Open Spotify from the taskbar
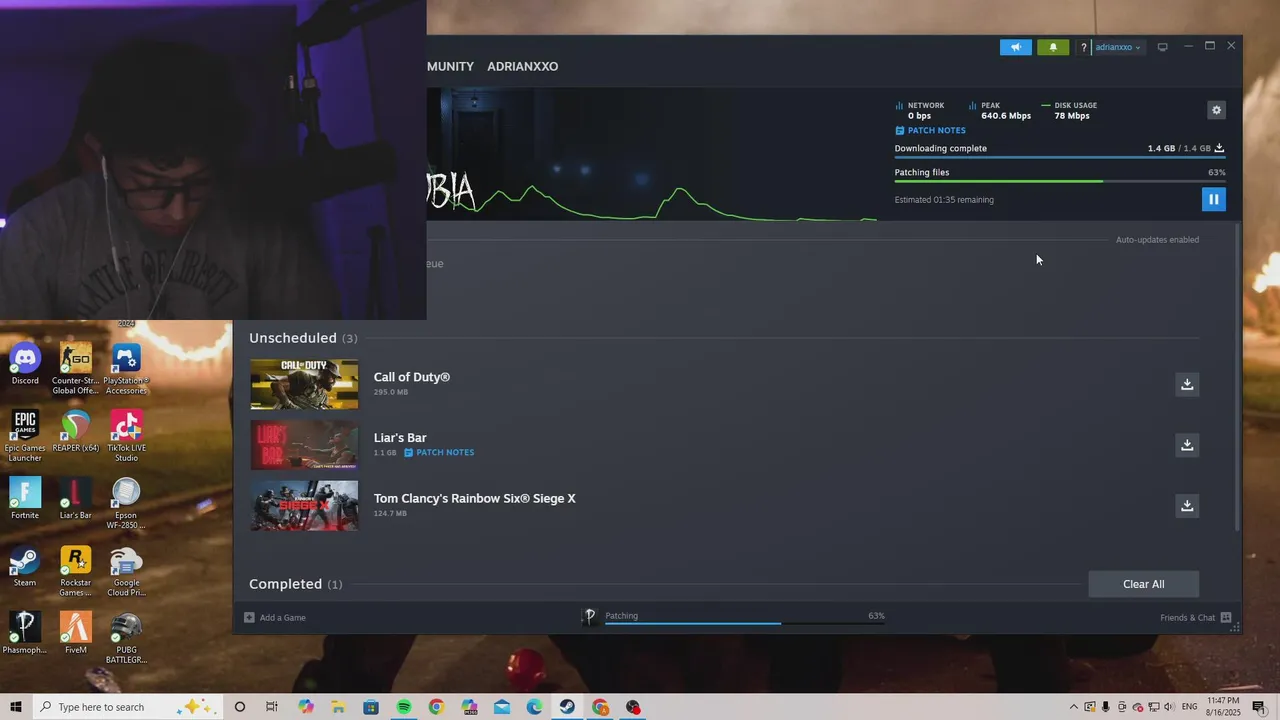The image size is (1280, 720). pyautogui.click(x=404, y=707)
